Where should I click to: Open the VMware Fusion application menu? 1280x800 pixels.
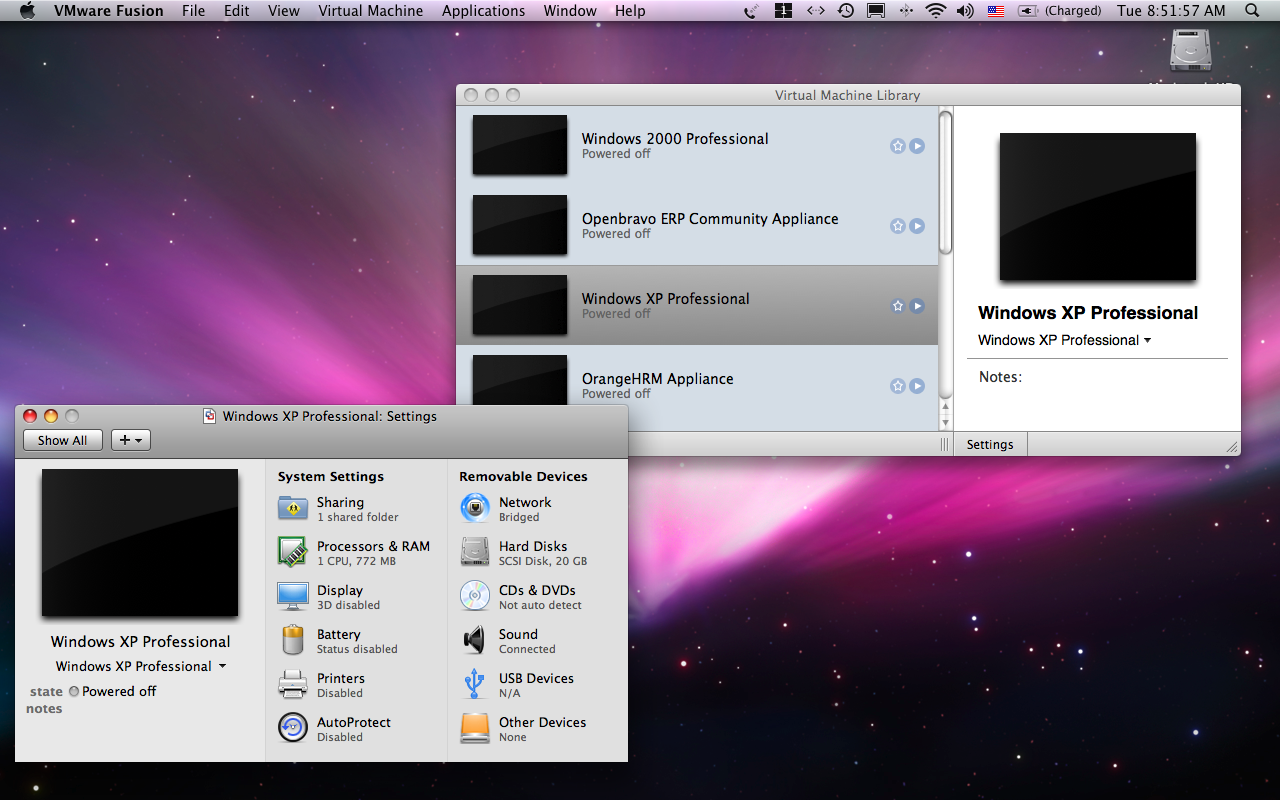coord(109,11)
